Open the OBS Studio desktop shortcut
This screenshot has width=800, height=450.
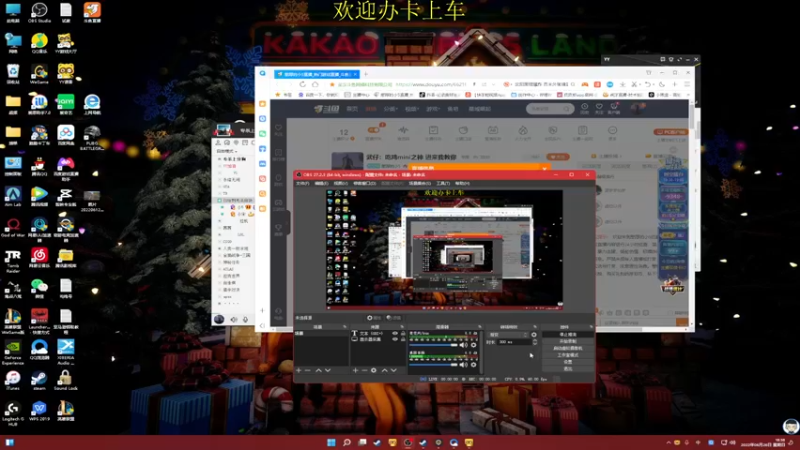click(39, 12)
